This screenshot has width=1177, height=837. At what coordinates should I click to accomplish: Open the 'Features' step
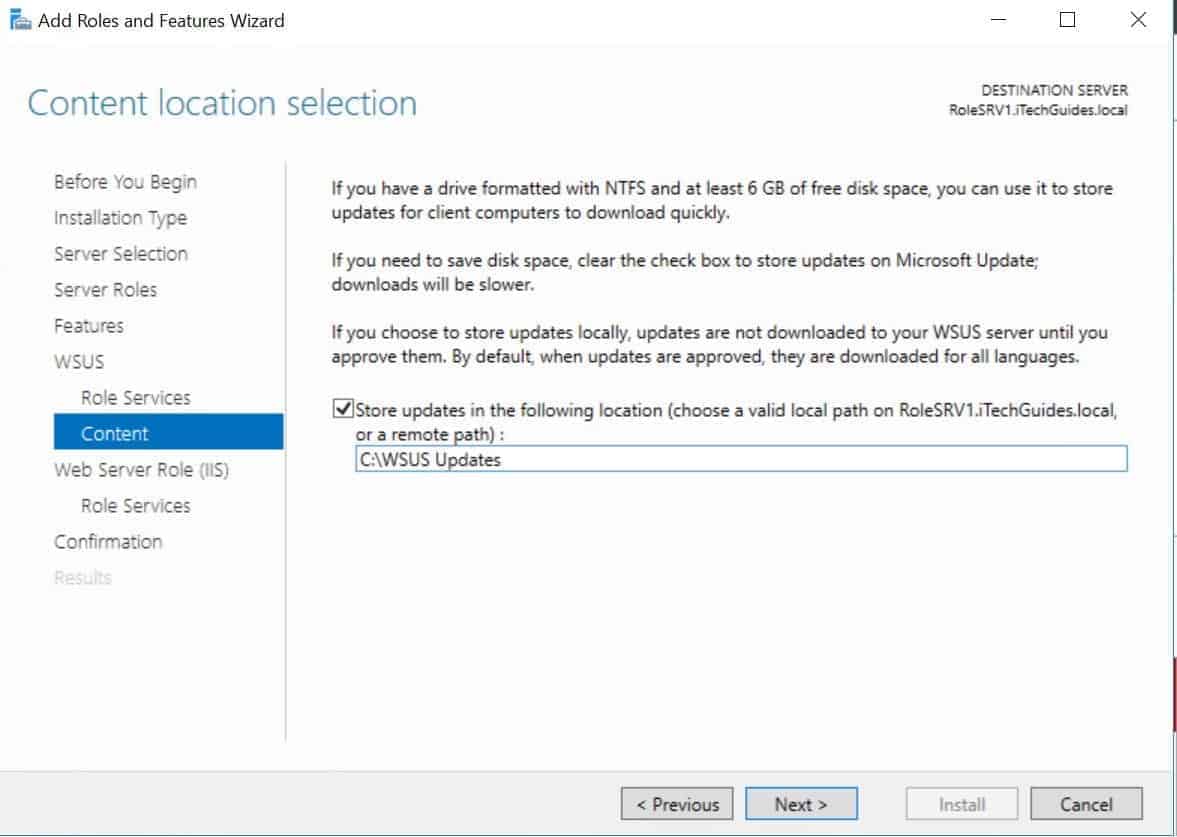(88, 325)
